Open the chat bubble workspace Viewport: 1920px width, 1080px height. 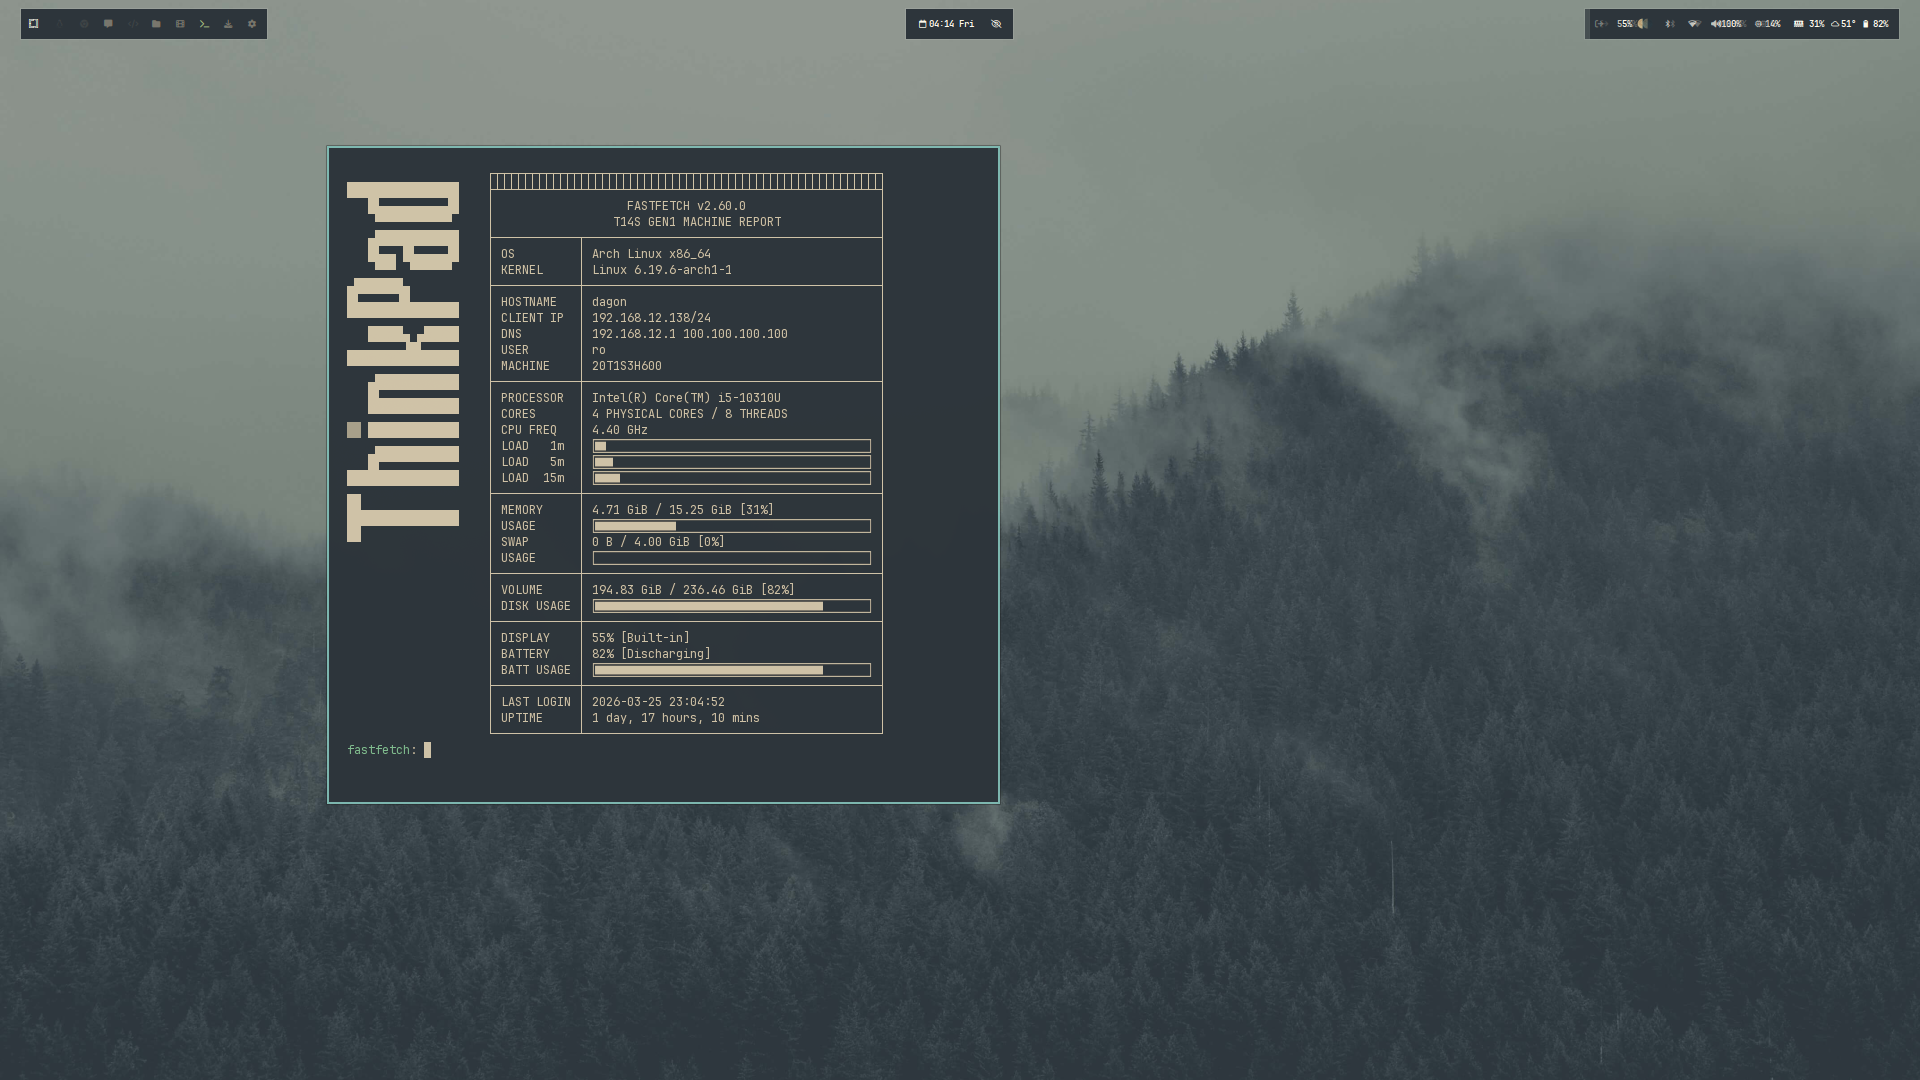pos(108,24)
